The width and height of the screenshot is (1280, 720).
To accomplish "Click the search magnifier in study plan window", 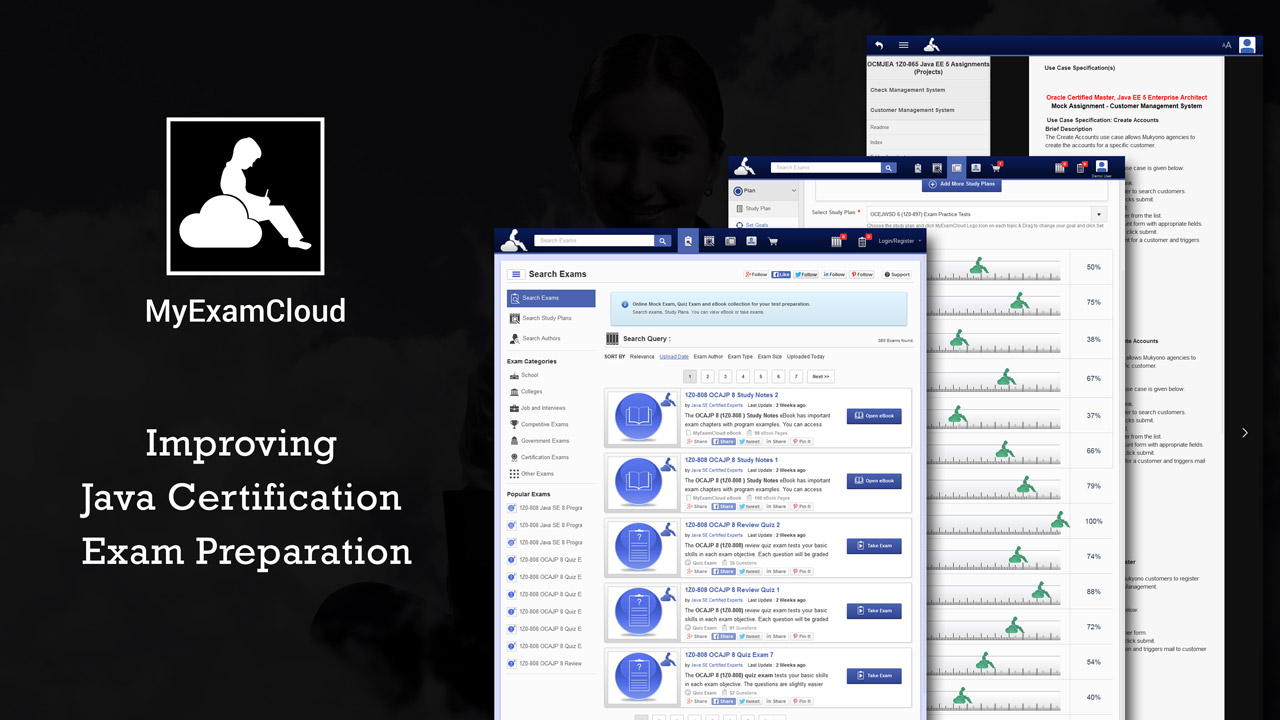I will 888,168.
